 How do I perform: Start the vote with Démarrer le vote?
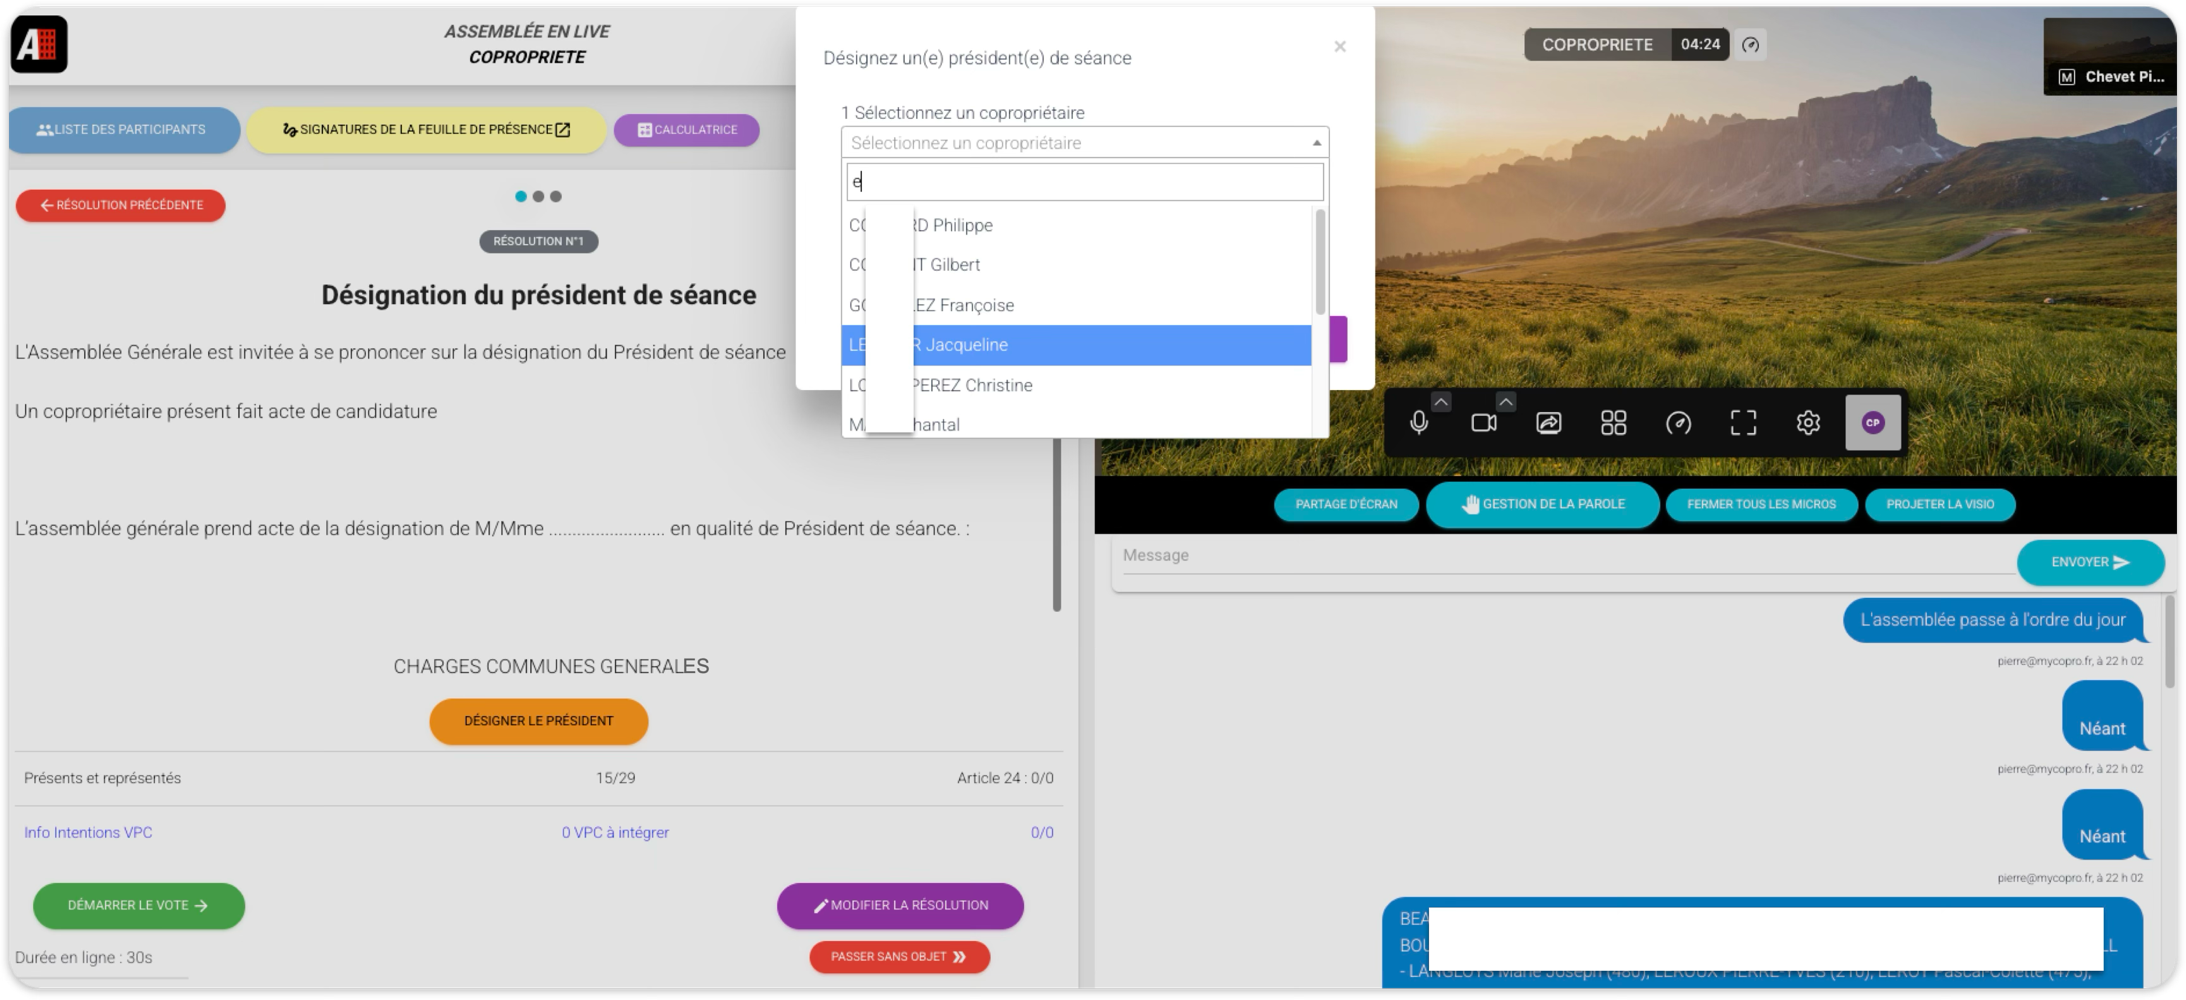[x=138, y=906]
